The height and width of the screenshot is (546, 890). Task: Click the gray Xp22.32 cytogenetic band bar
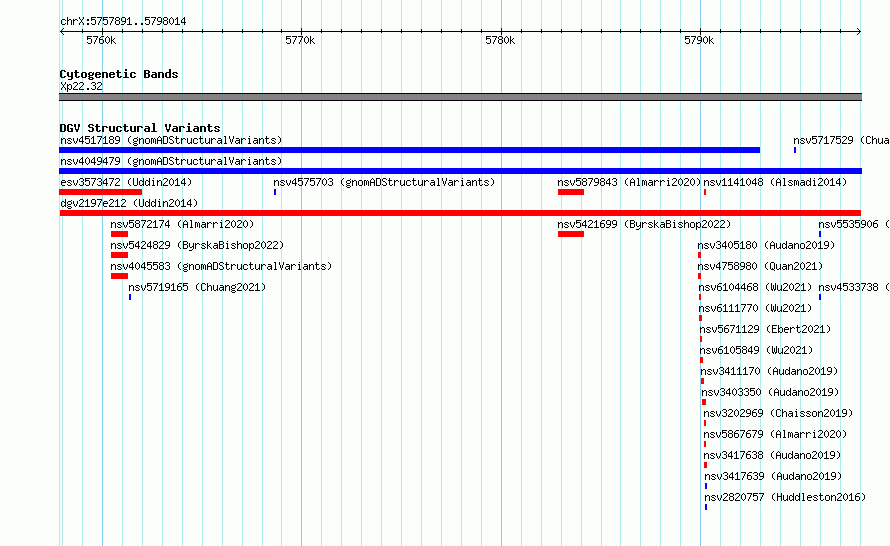[x=460, y=97]
